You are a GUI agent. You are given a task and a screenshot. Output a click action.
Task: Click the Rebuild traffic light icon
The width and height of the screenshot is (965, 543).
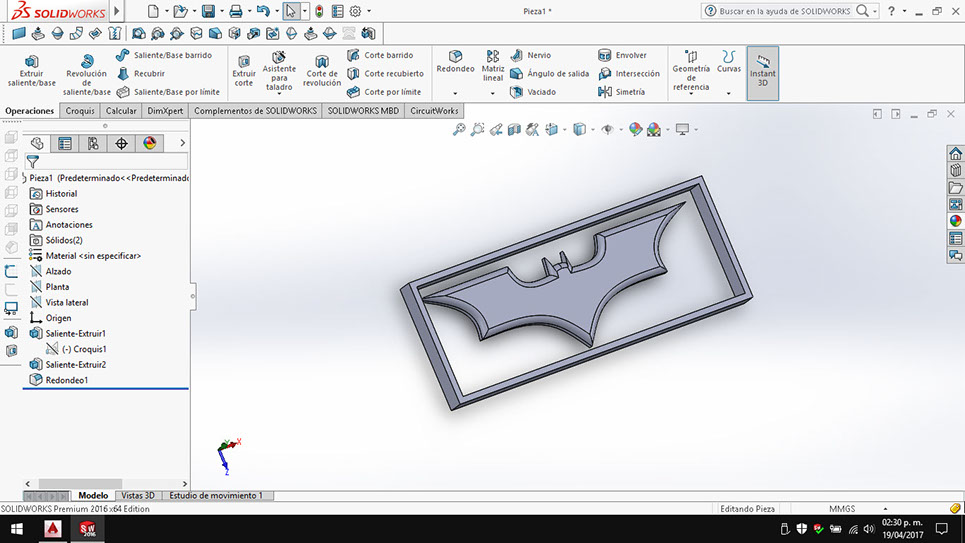pos(319,11)
